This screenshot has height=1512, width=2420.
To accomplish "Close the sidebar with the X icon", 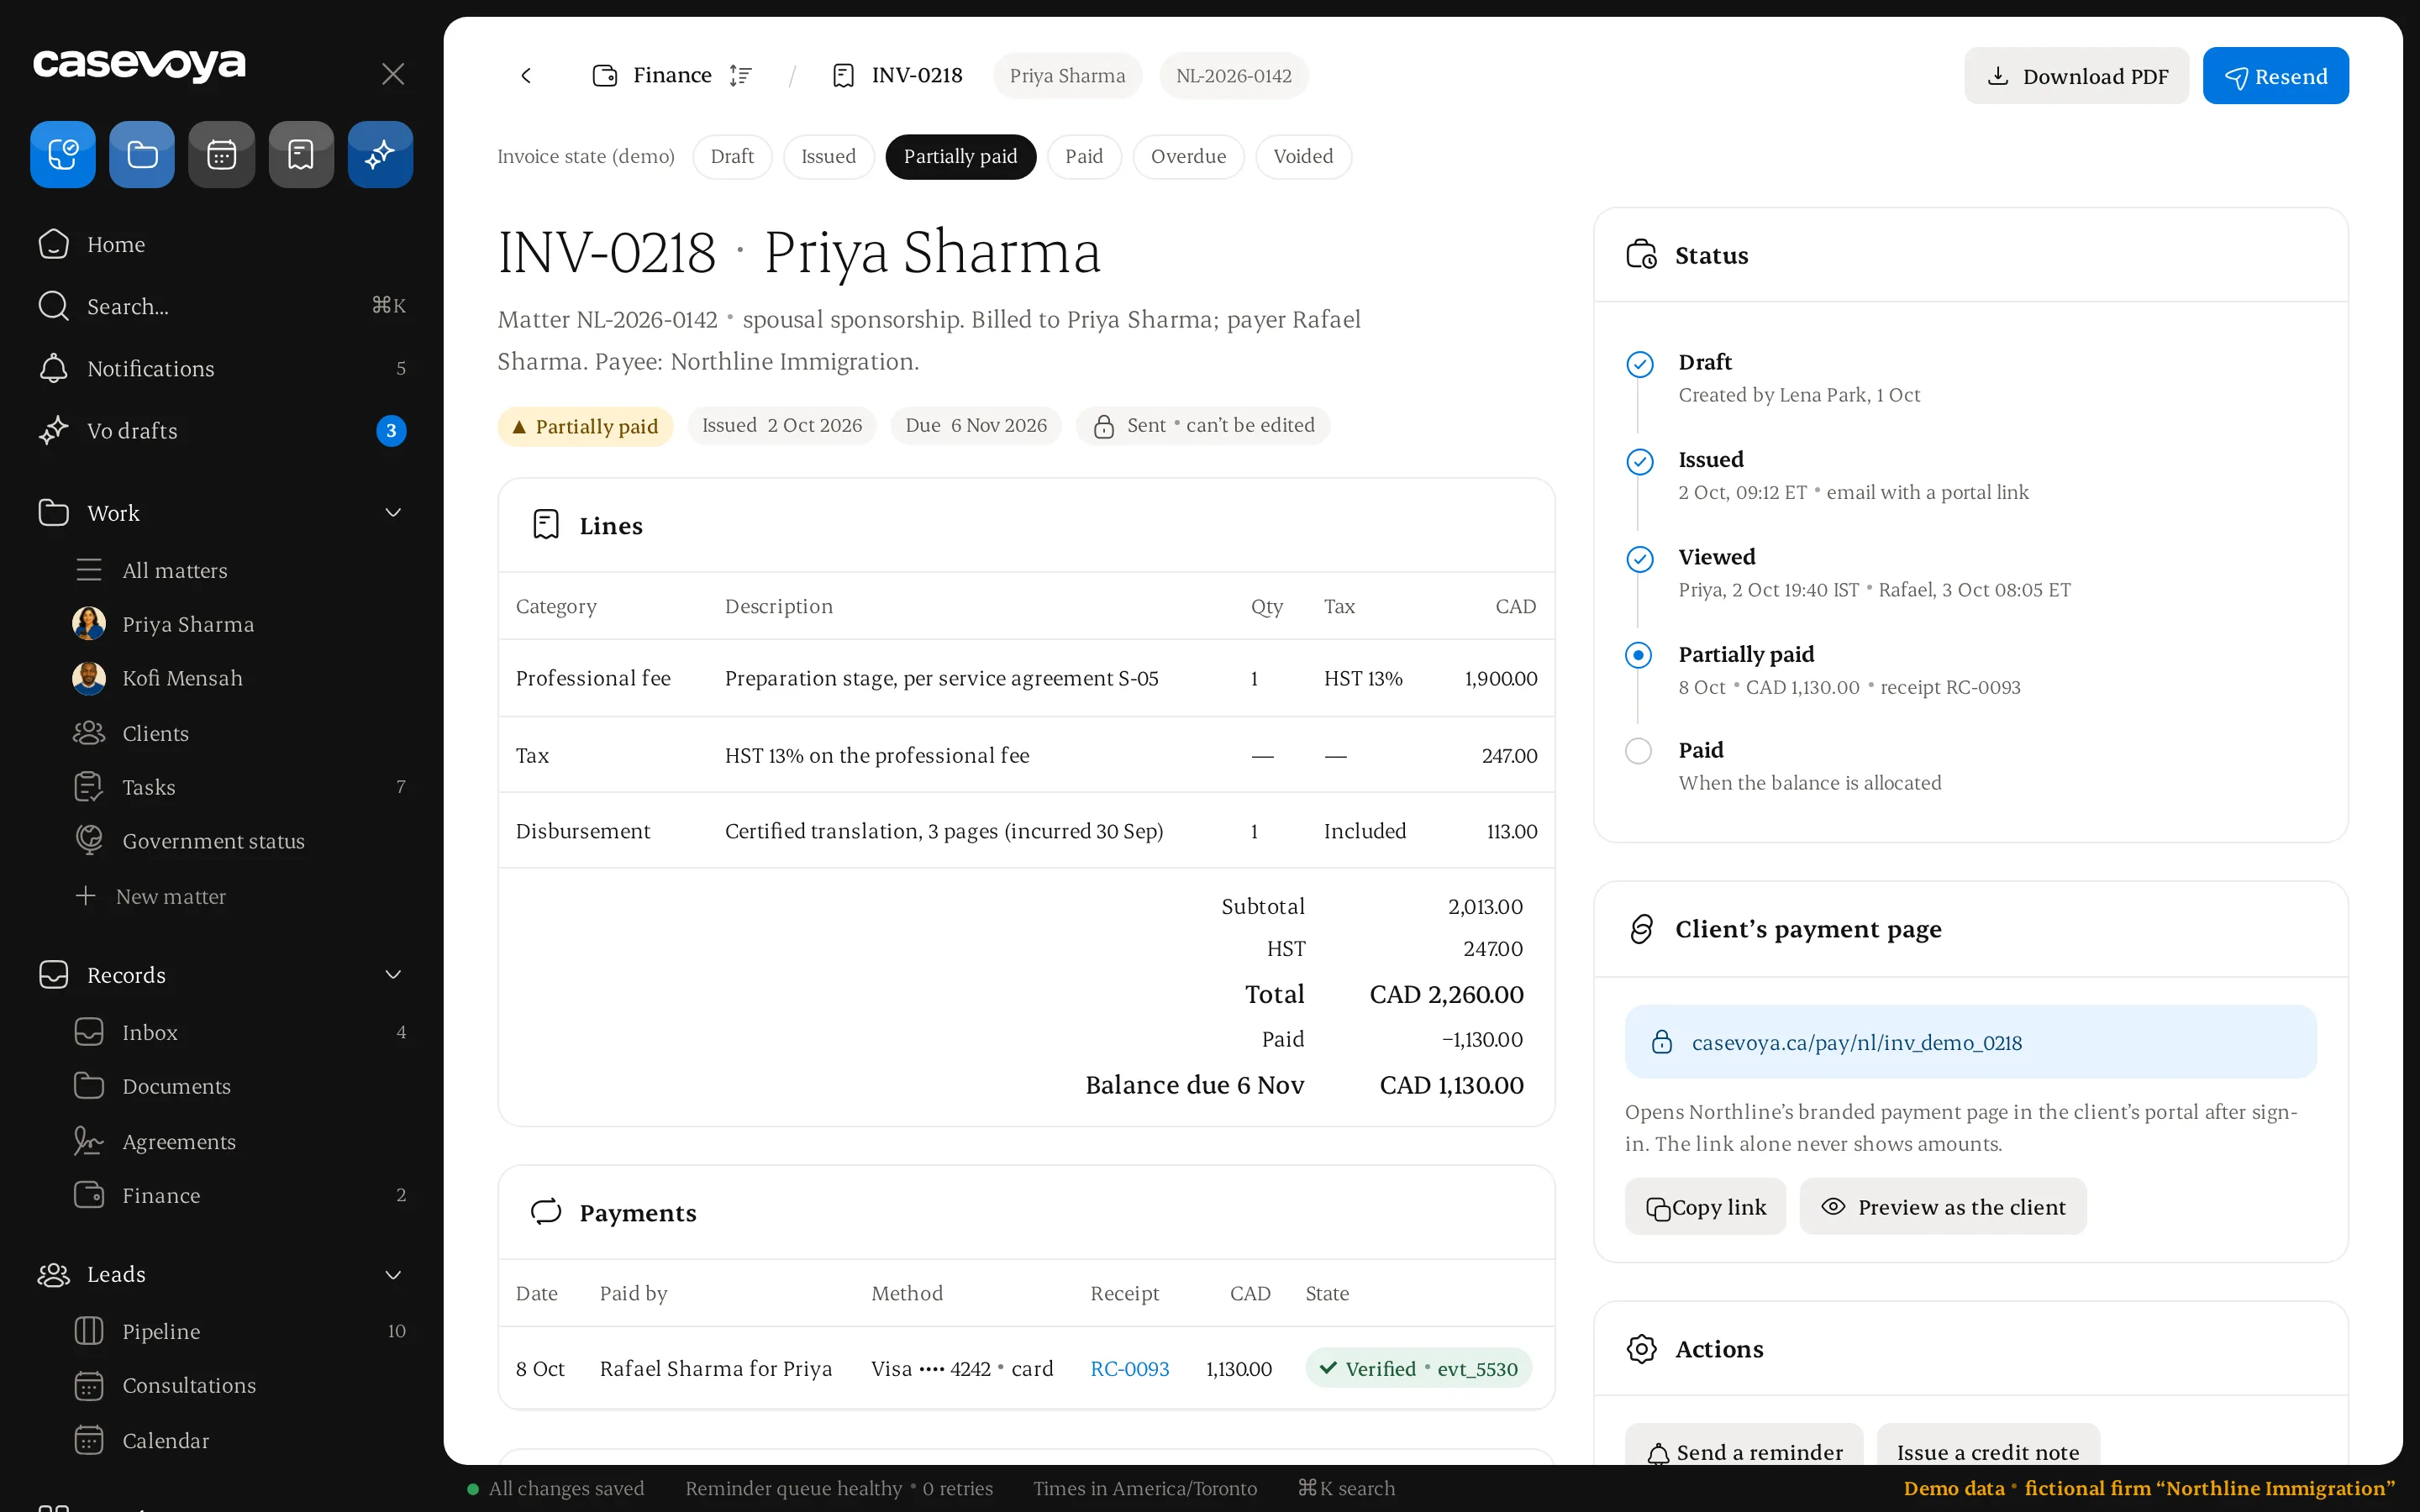I will click(x=393, y=74).
